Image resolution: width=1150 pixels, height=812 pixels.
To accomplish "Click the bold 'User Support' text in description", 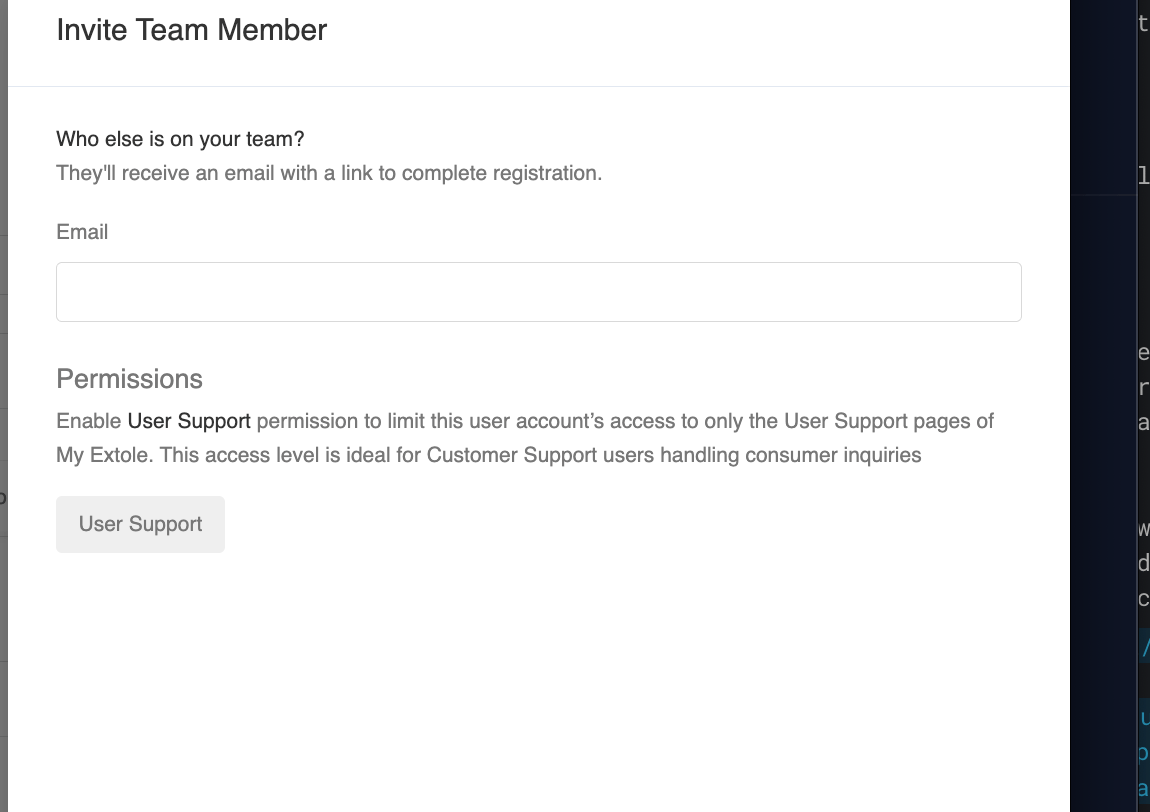I will pos(189,421).
